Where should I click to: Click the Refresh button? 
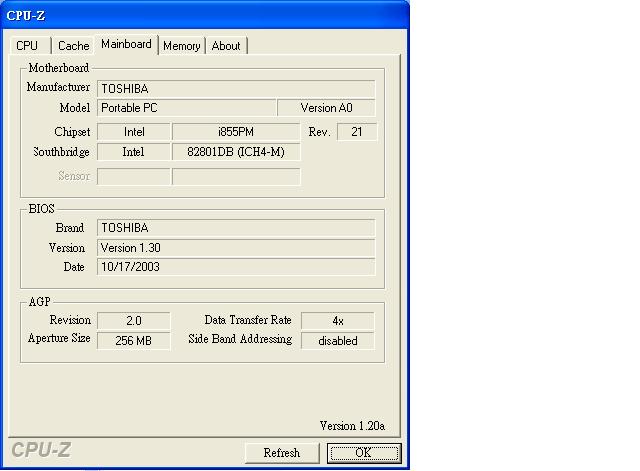(282, 453)
